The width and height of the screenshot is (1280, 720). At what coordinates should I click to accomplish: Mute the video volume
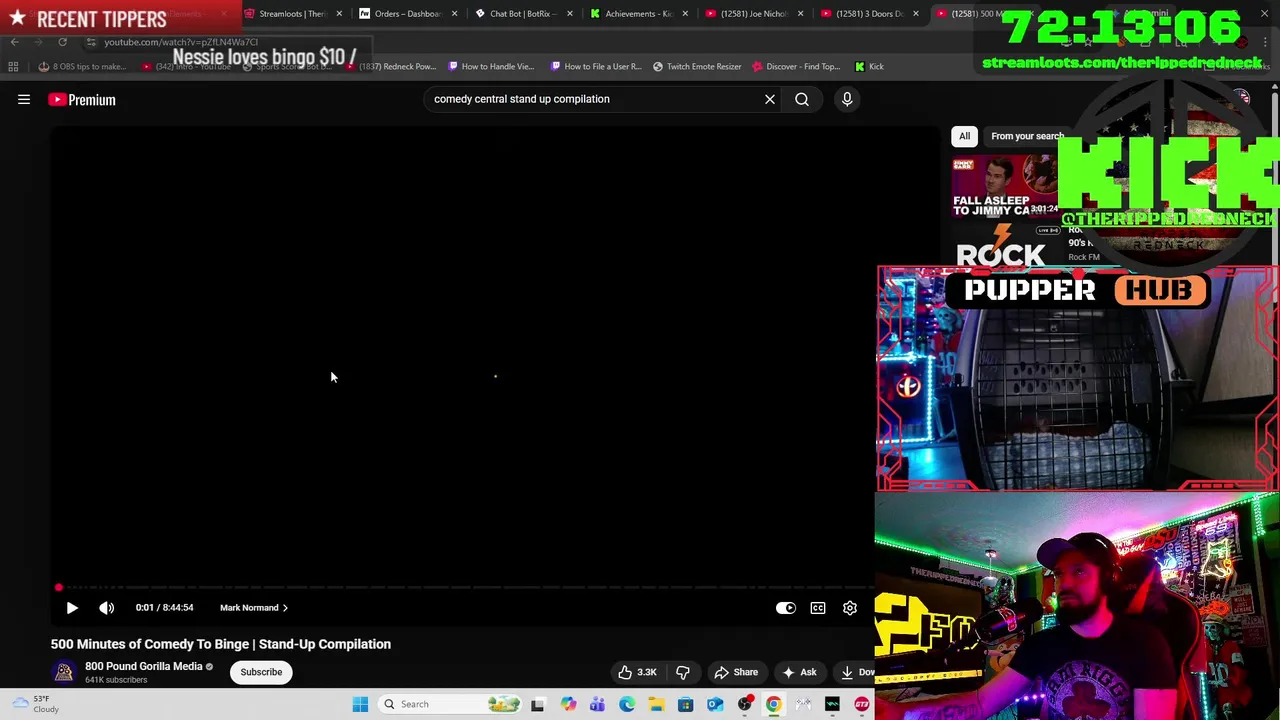pyautogui.click(x=107, y=607)
